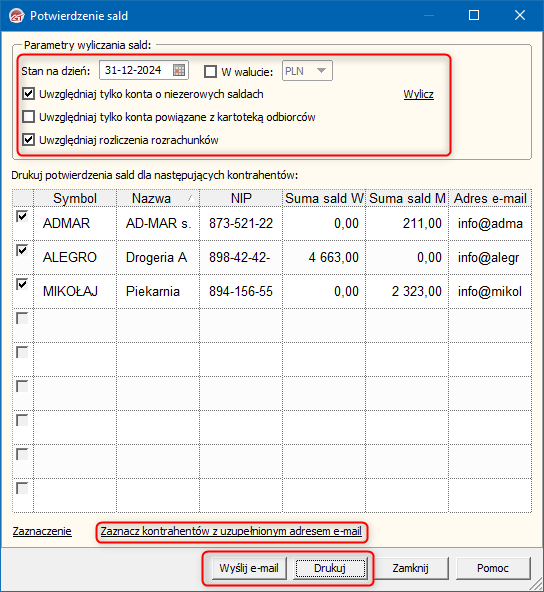
Task: Click the date field showing 31-12-2024
Action: point(144,70)
